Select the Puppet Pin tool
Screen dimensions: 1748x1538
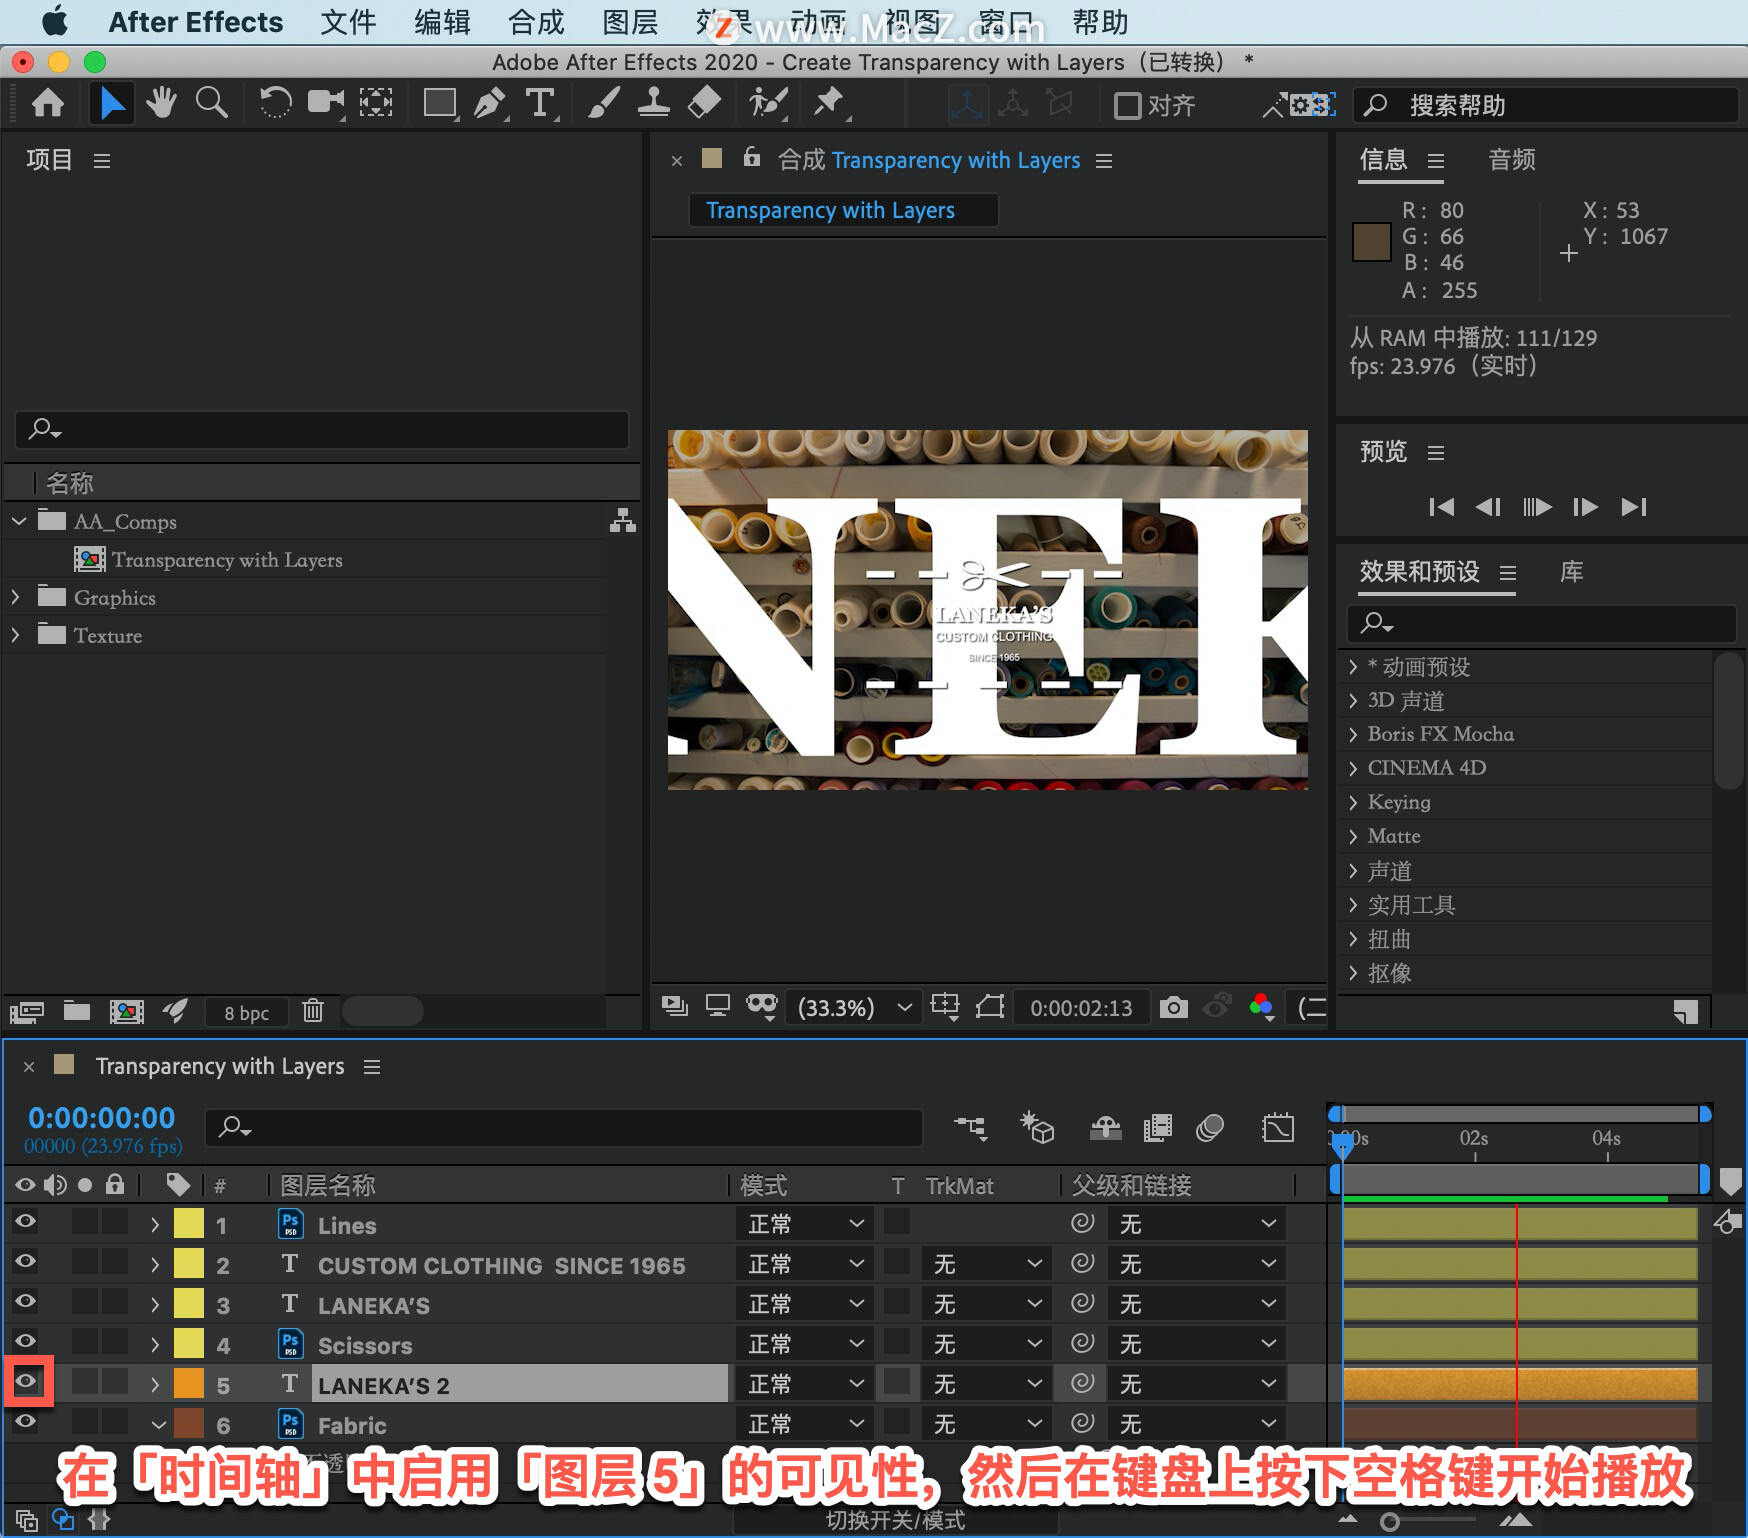point(829,103)
